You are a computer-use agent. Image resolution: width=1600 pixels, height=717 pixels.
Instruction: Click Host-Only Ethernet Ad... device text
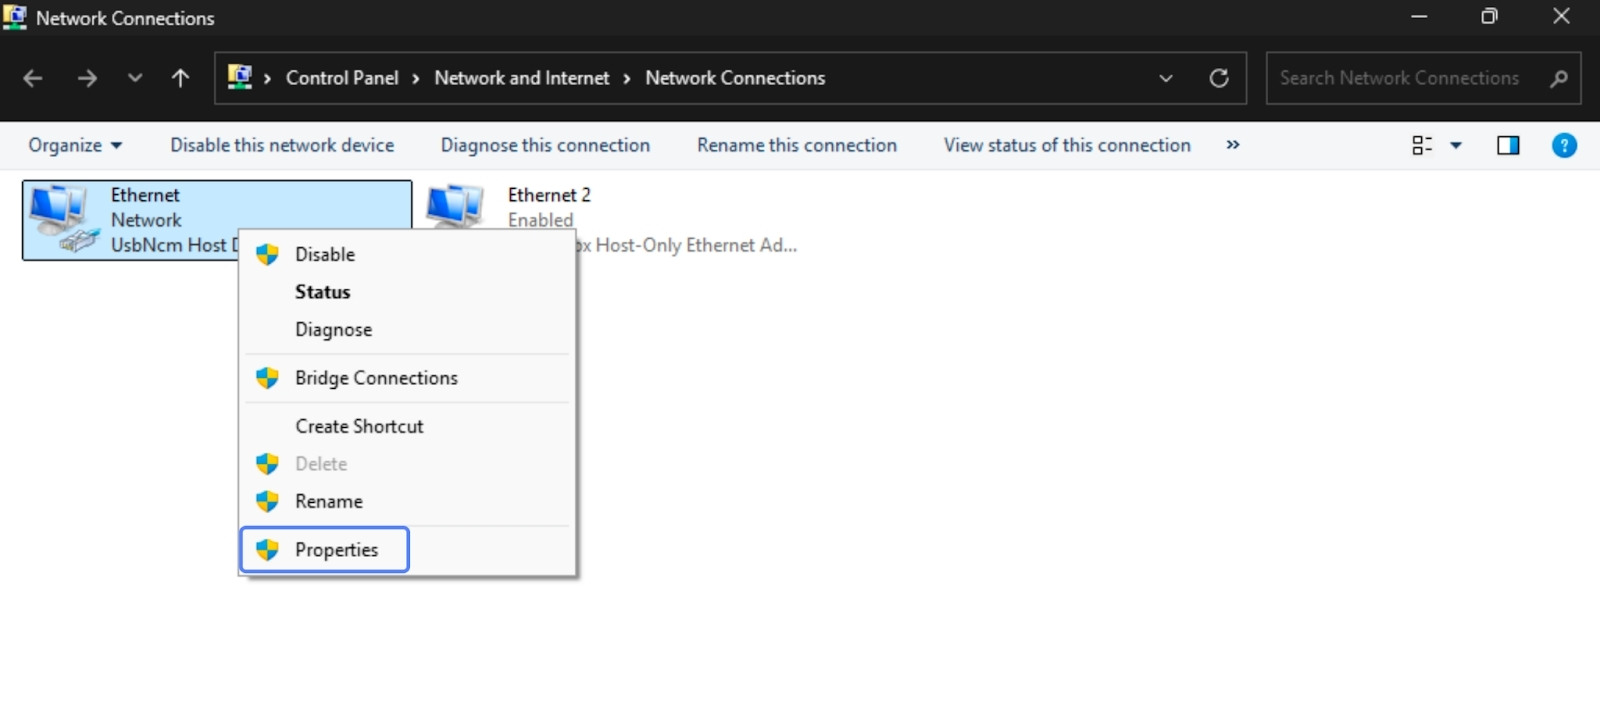click(x=686, y=245)
